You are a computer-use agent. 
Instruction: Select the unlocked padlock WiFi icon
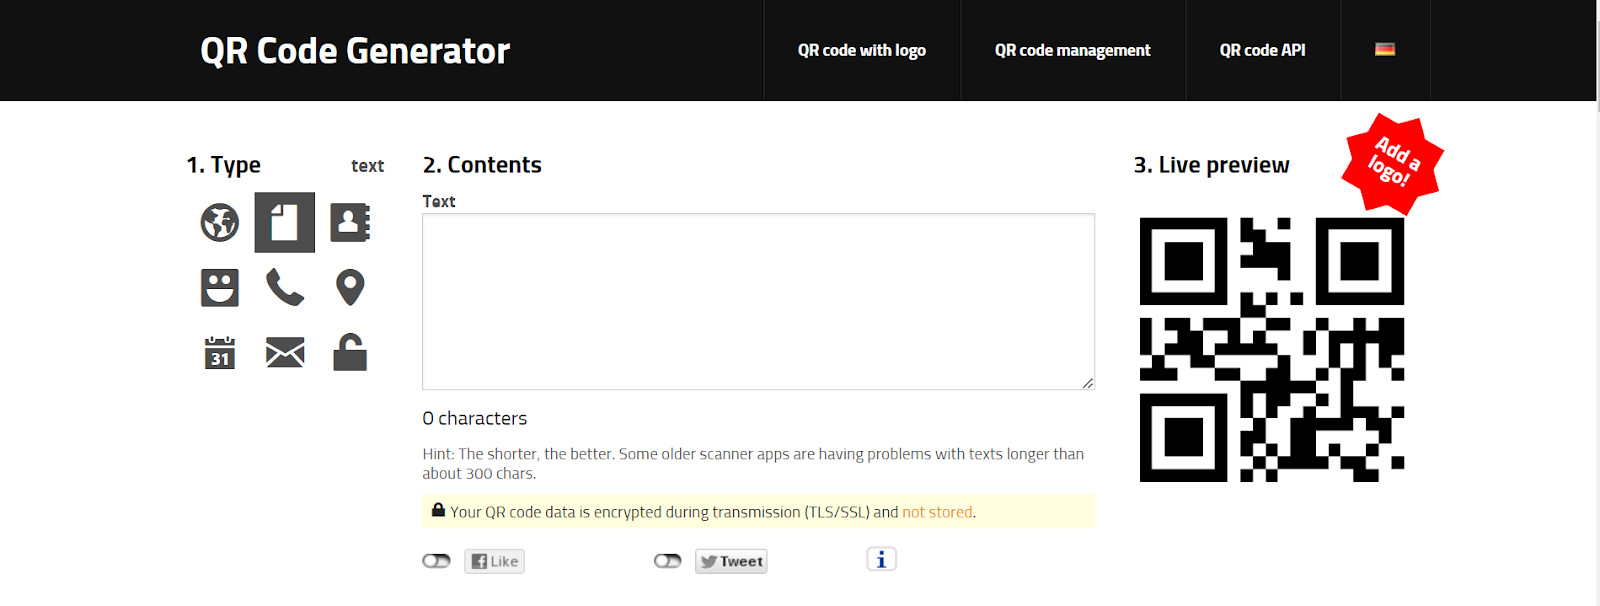point(350,352)
